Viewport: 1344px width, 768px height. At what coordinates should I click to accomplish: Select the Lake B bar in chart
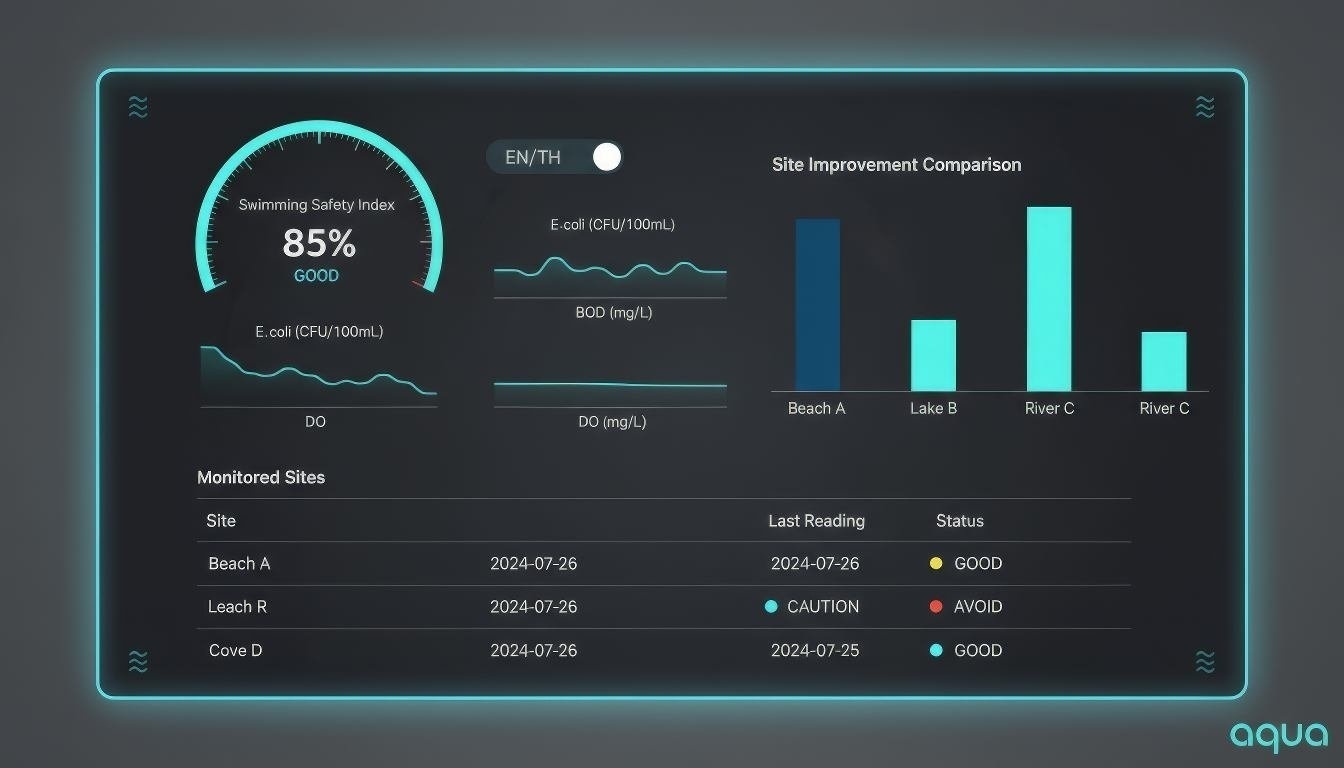933,355
